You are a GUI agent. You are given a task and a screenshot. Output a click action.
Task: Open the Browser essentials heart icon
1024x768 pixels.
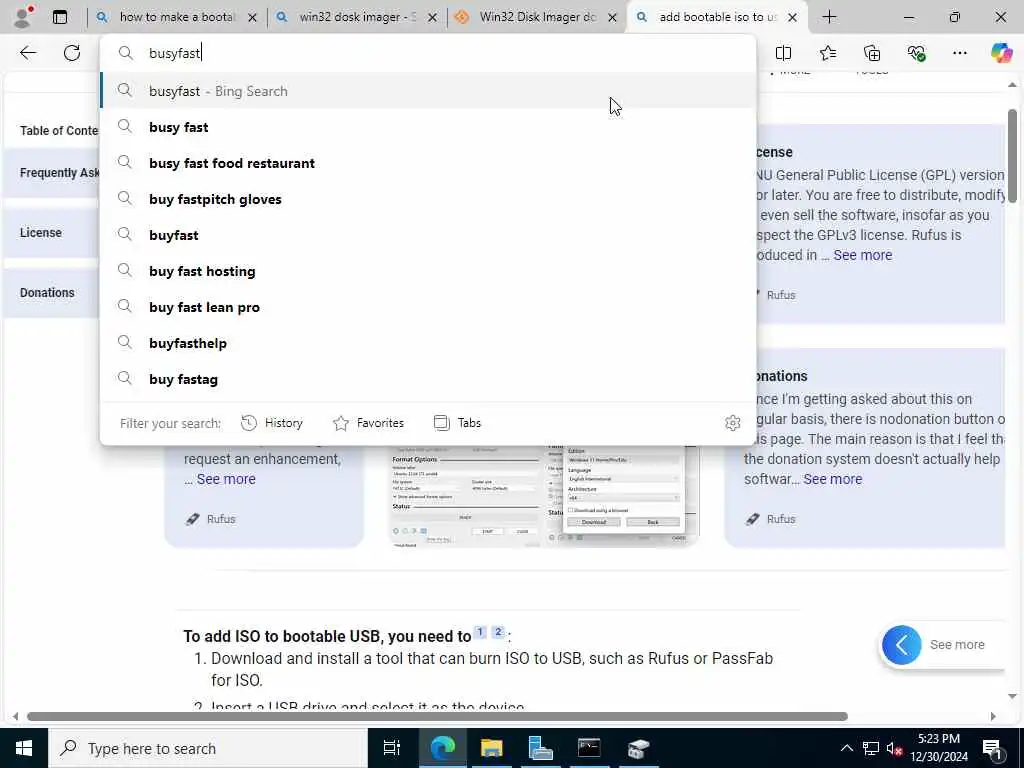click(x=916, y=53)
